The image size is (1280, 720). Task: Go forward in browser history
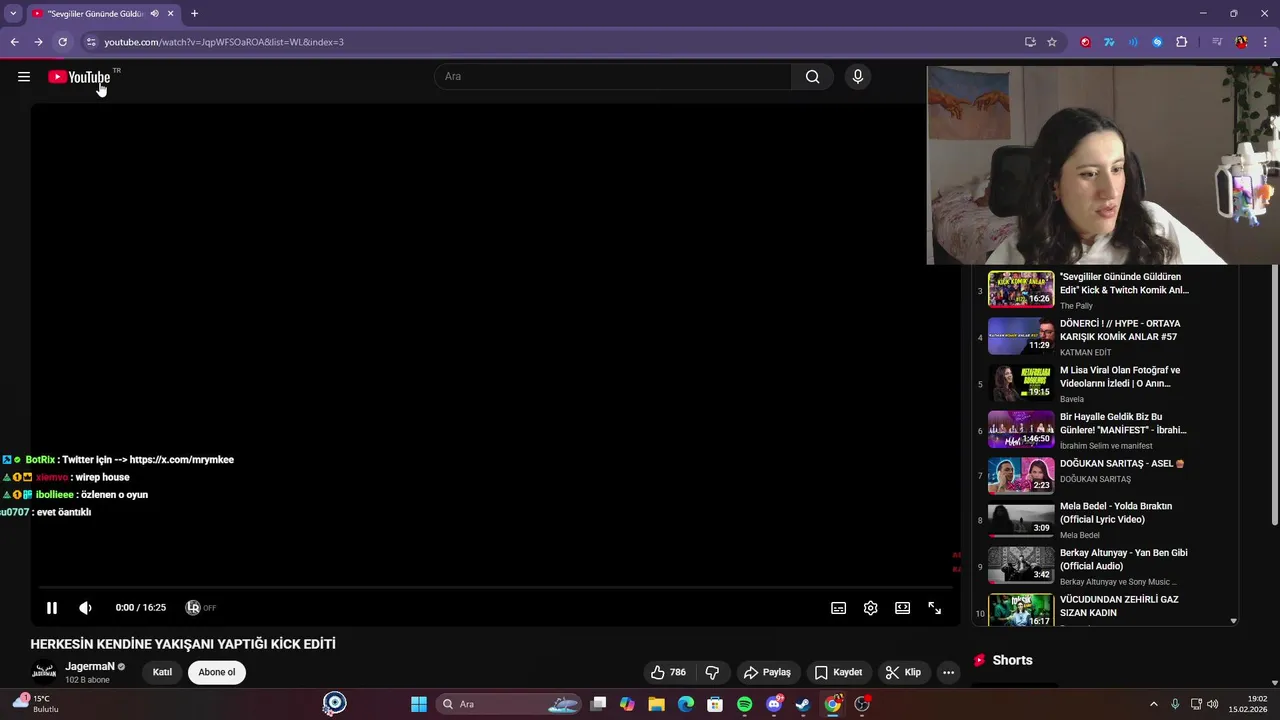38,42
